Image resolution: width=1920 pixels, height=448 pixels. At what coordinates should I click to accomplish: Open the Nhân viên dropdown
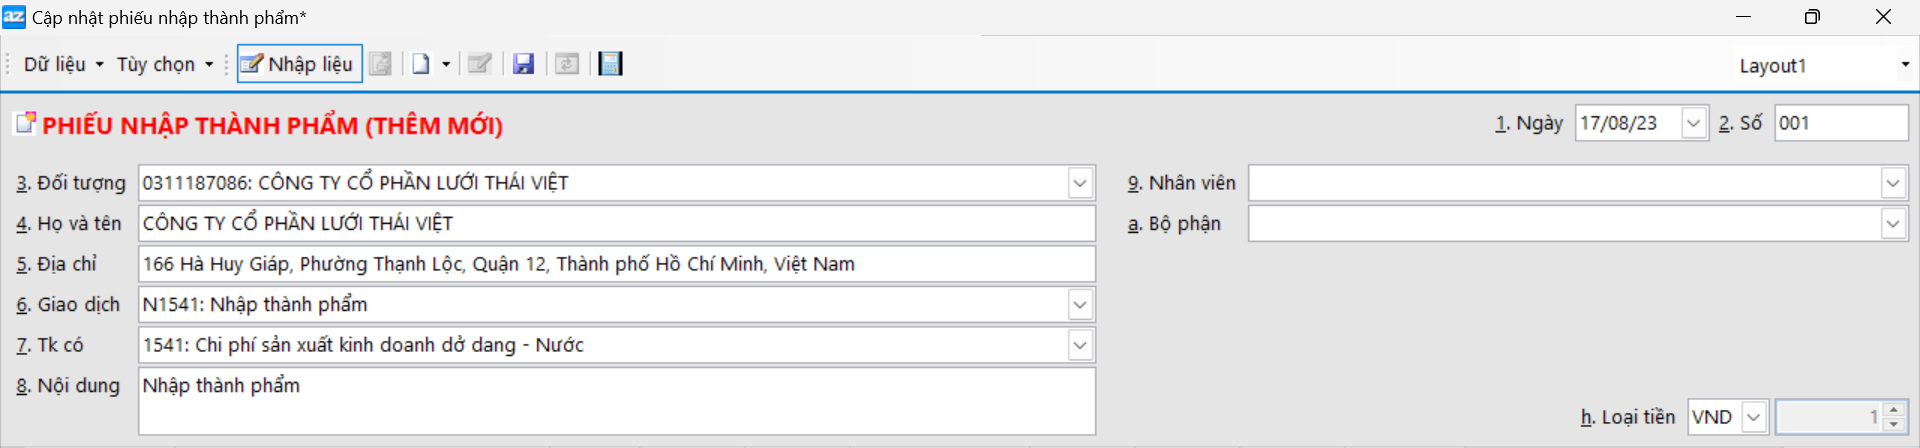click(x=1892, y=183)
